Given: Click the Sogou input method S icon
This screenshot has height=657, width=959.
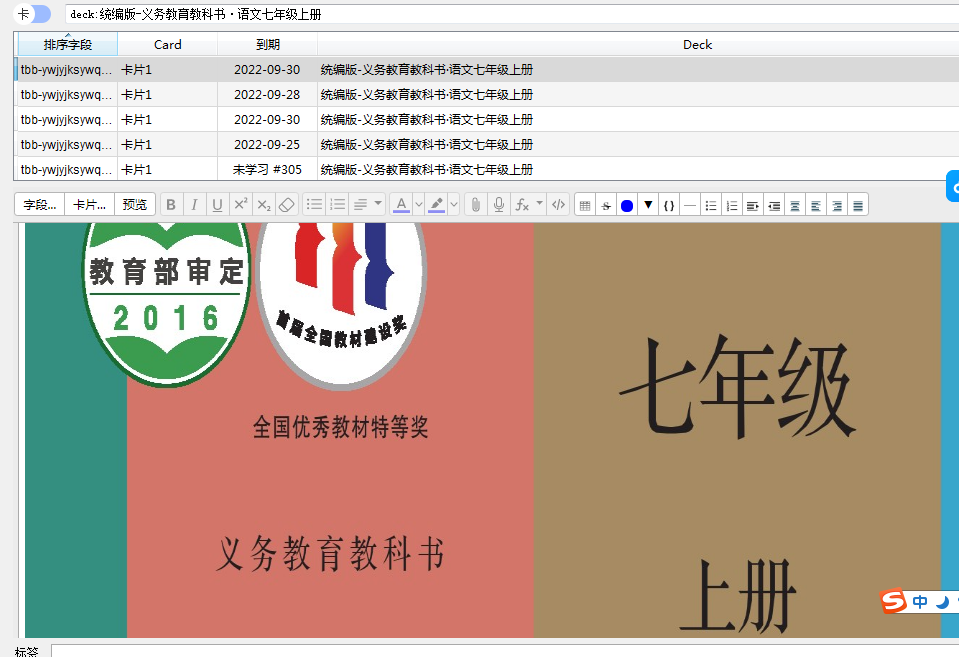Looking at the screenshot, I should pyautogui.click(x=893, y=601).
